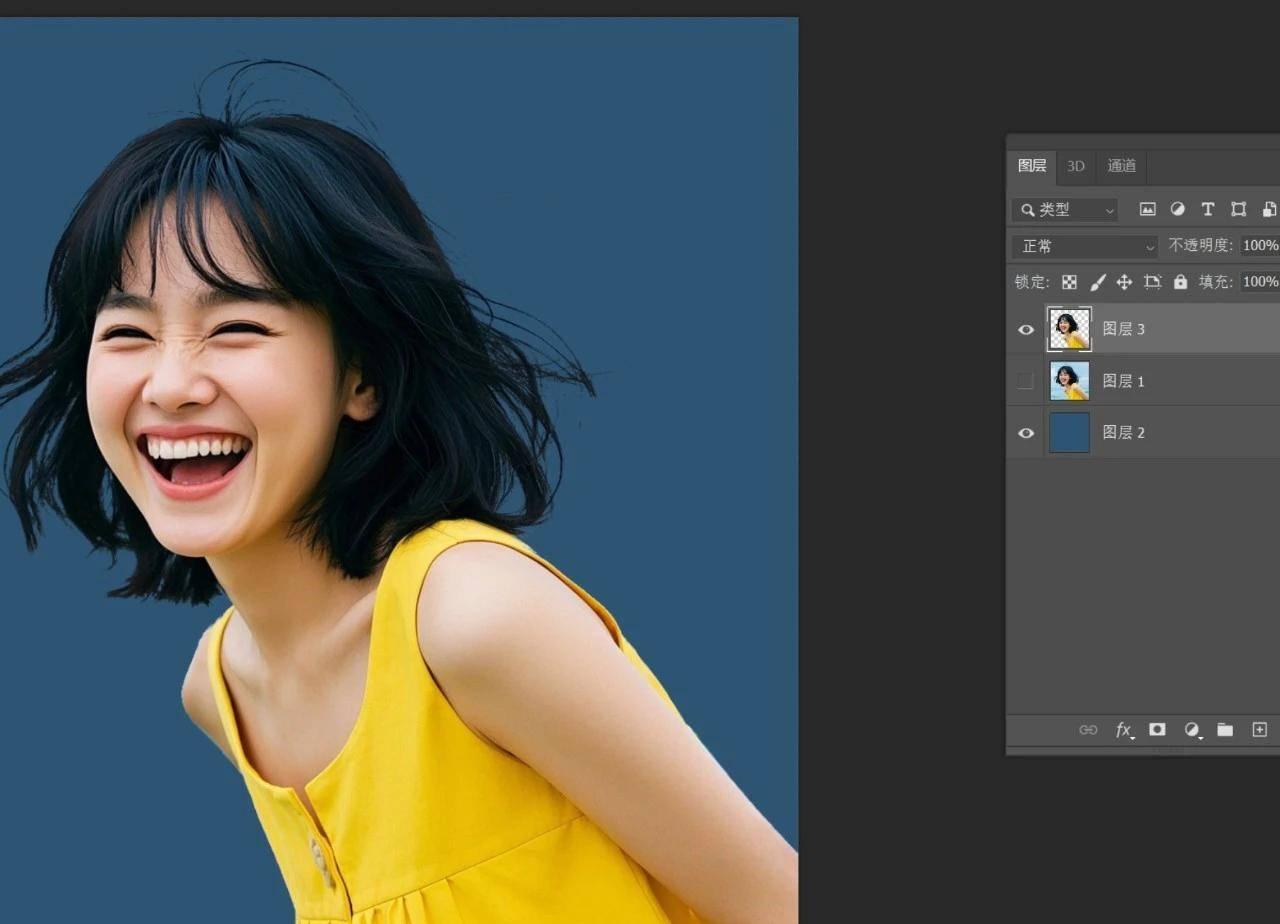
Task: Switch to the 通道 tab
Action: pos(1122,166)
